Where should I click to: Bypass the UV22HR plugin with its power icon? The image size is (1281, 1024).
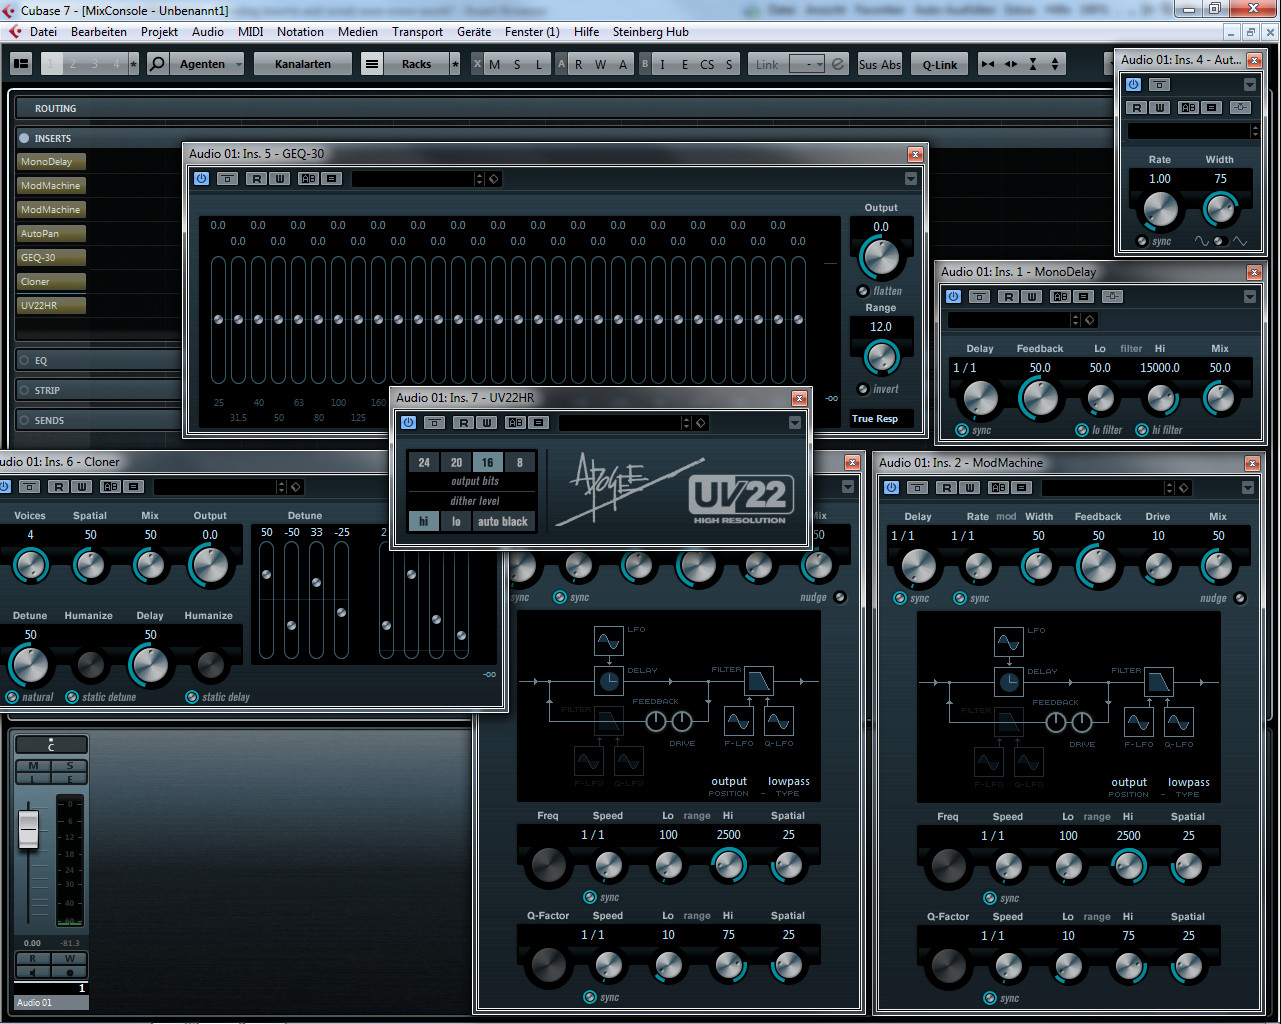[x=408, y=423]
